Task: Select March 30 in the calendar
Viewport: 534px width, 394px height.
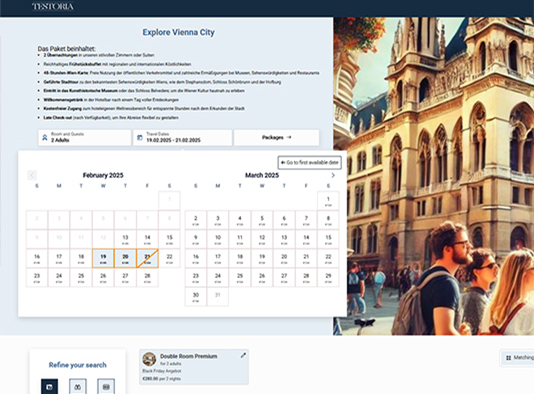Action: [195, 297]
